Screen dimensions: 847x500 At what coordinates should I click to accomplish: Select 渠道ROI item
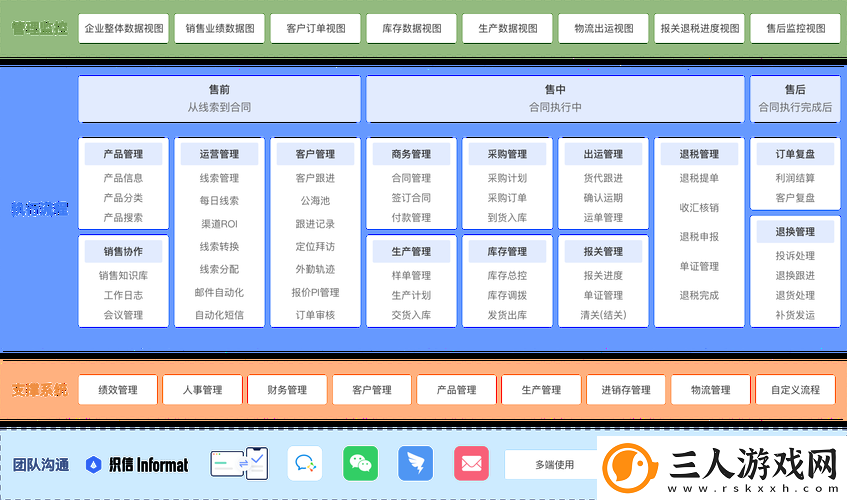219,224
